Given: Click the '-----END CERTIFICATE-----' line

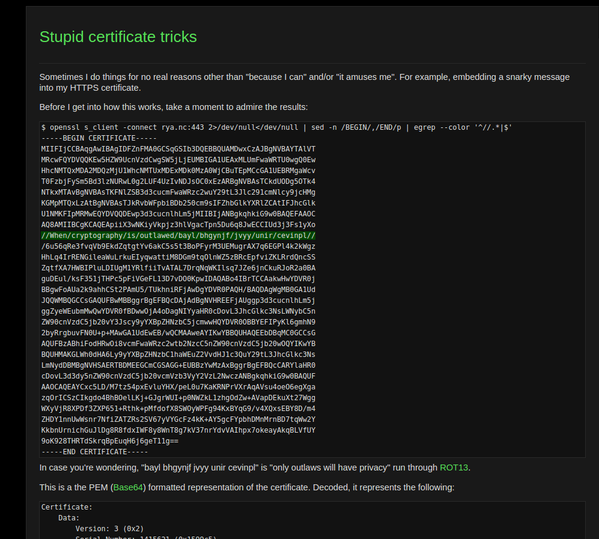Looking at the screenshot, I should (95, 452).
